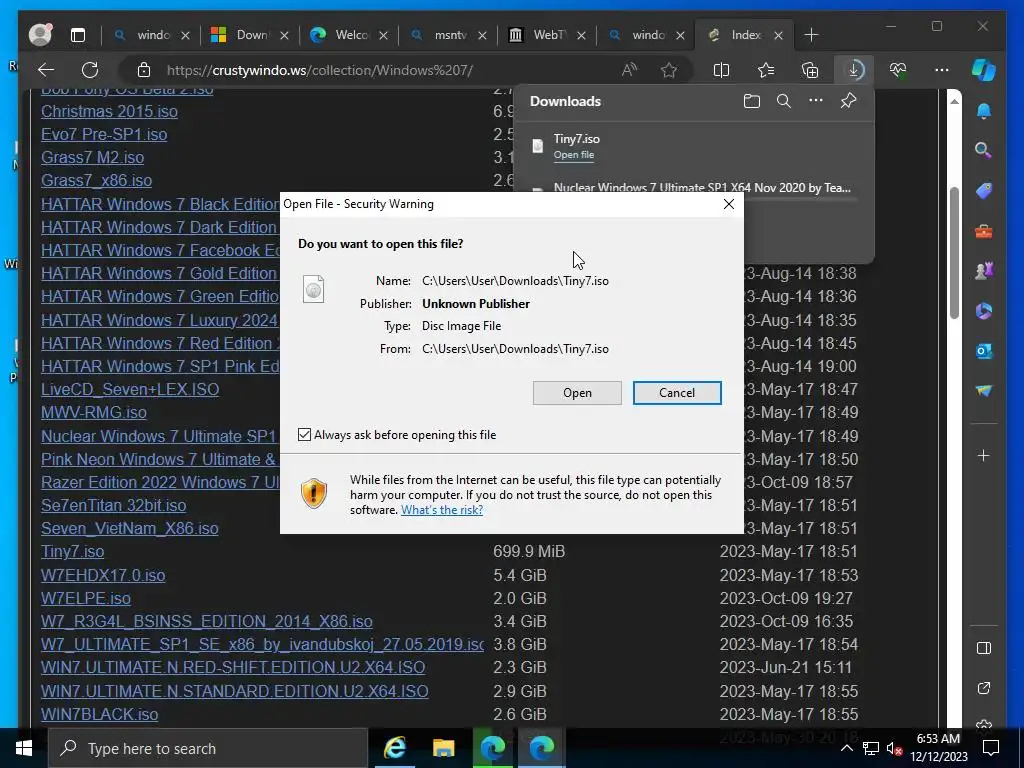The width and height of the screenshot is (1024, 768).
Task: Open the Collections icon
Action: point(810,70)
